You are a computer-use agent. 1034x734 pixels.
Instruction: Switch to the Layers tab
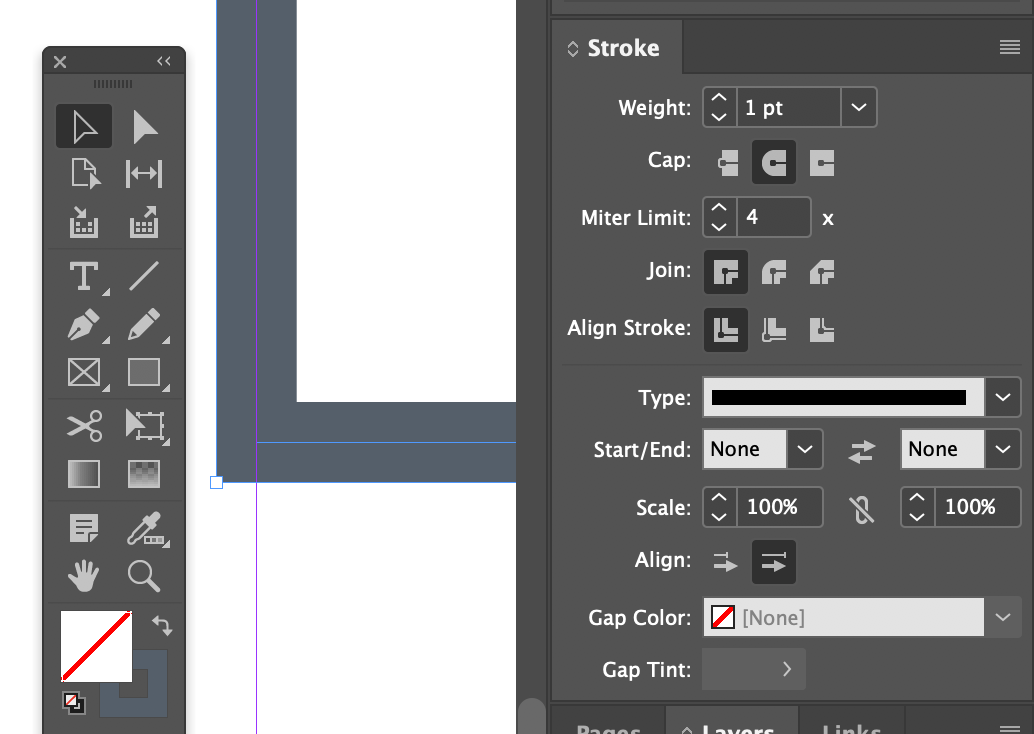731,727
